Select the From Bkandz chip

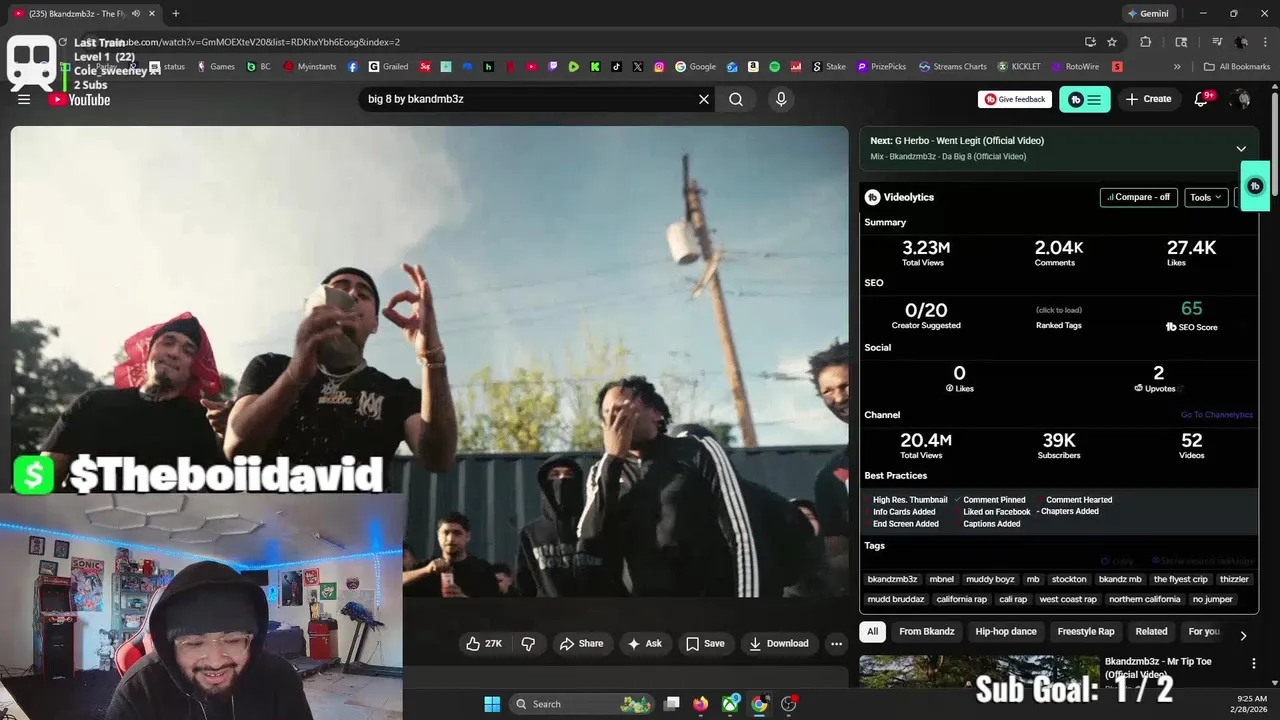click(x=927, y=631)
